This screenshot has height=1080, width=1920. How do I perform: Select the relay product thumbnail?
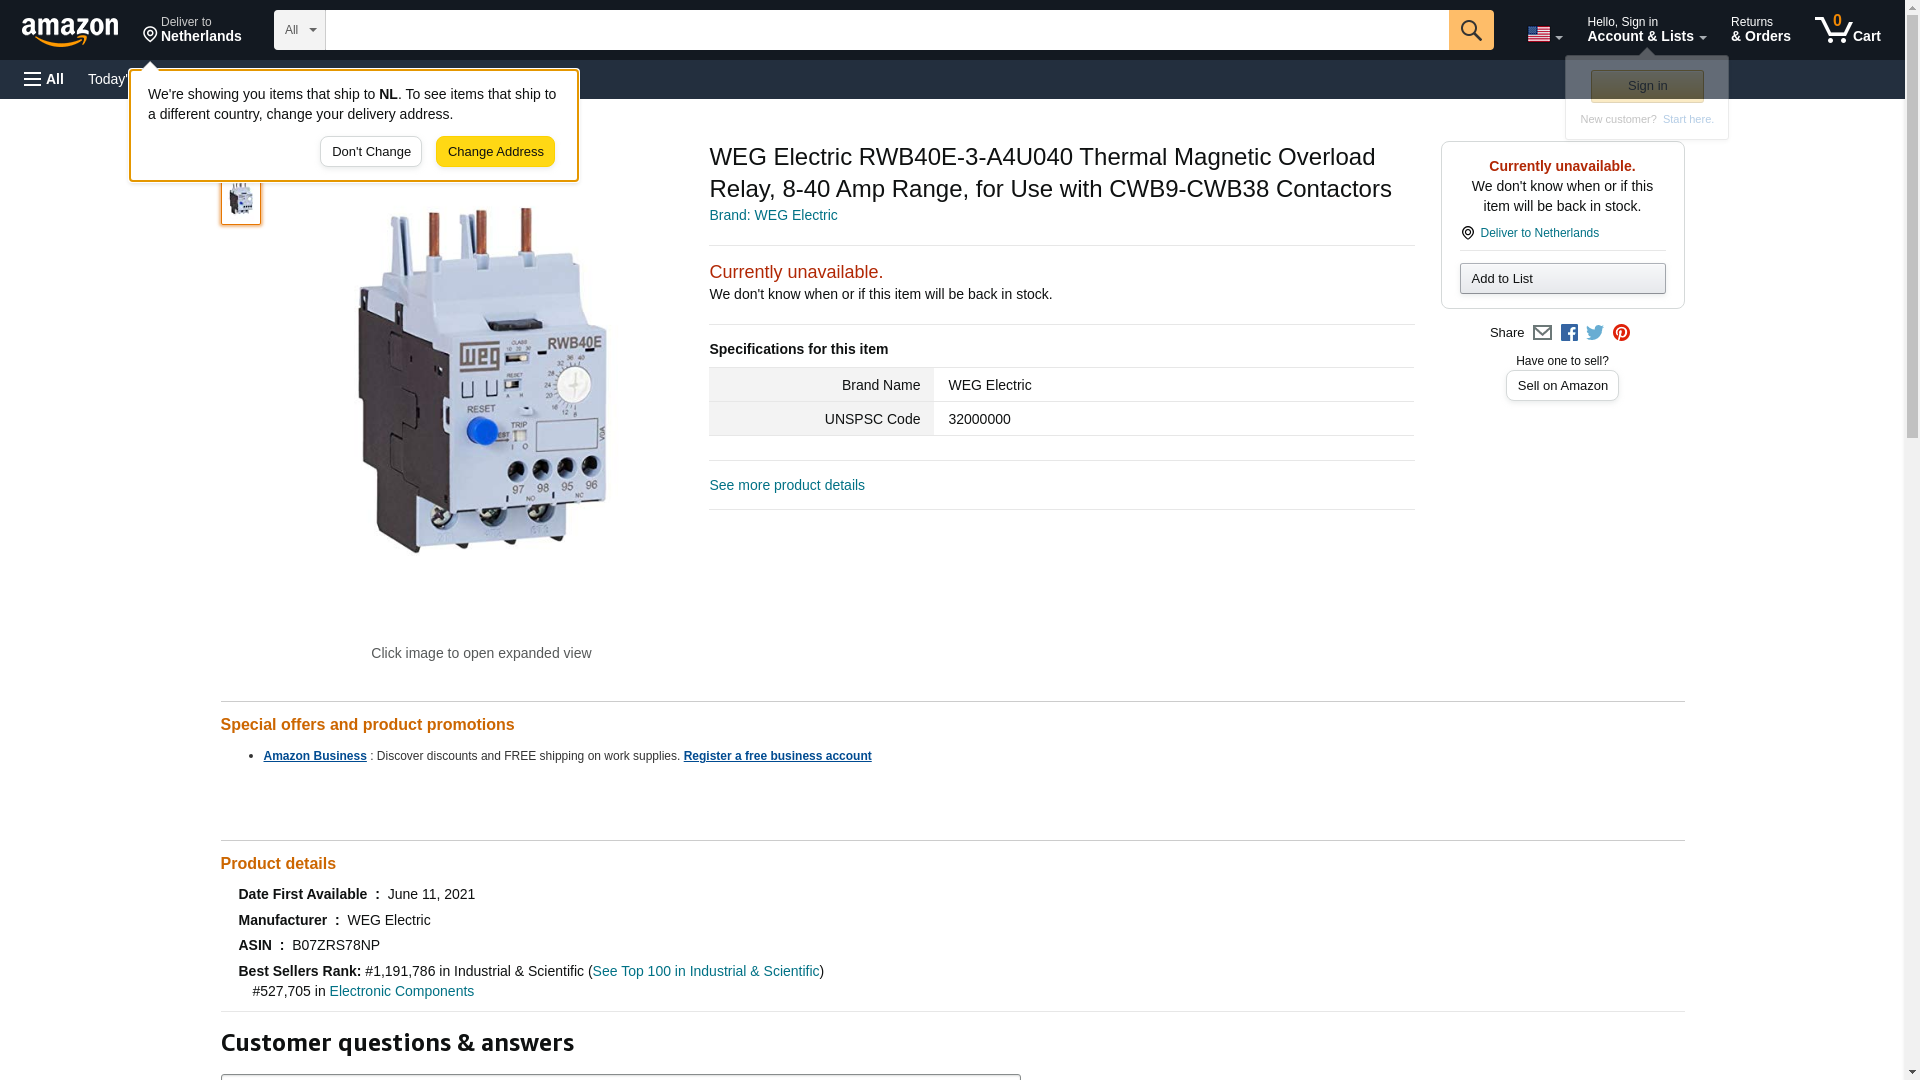[241, 199]
